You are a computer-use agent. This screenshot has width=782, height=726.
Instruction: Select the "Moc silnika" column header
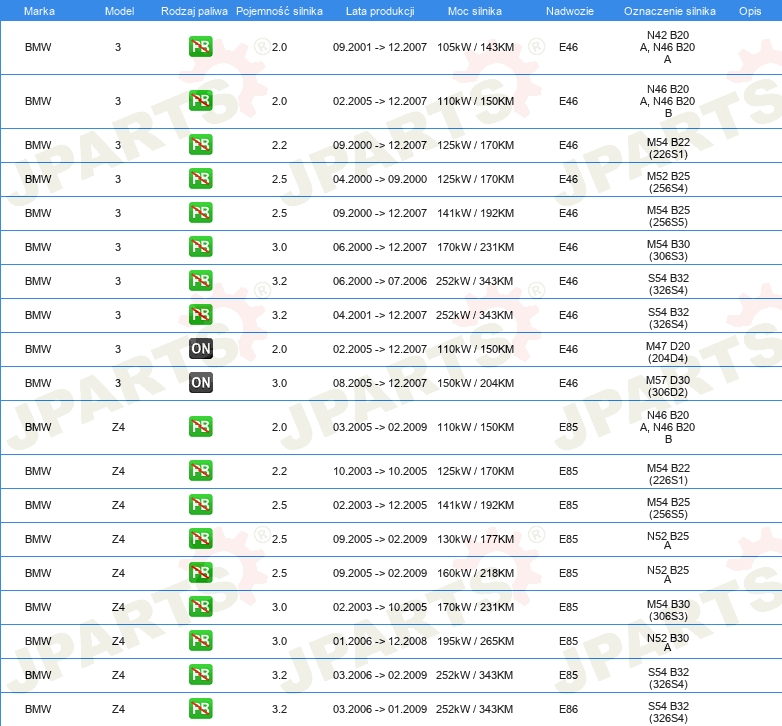[x=475, y=10]
